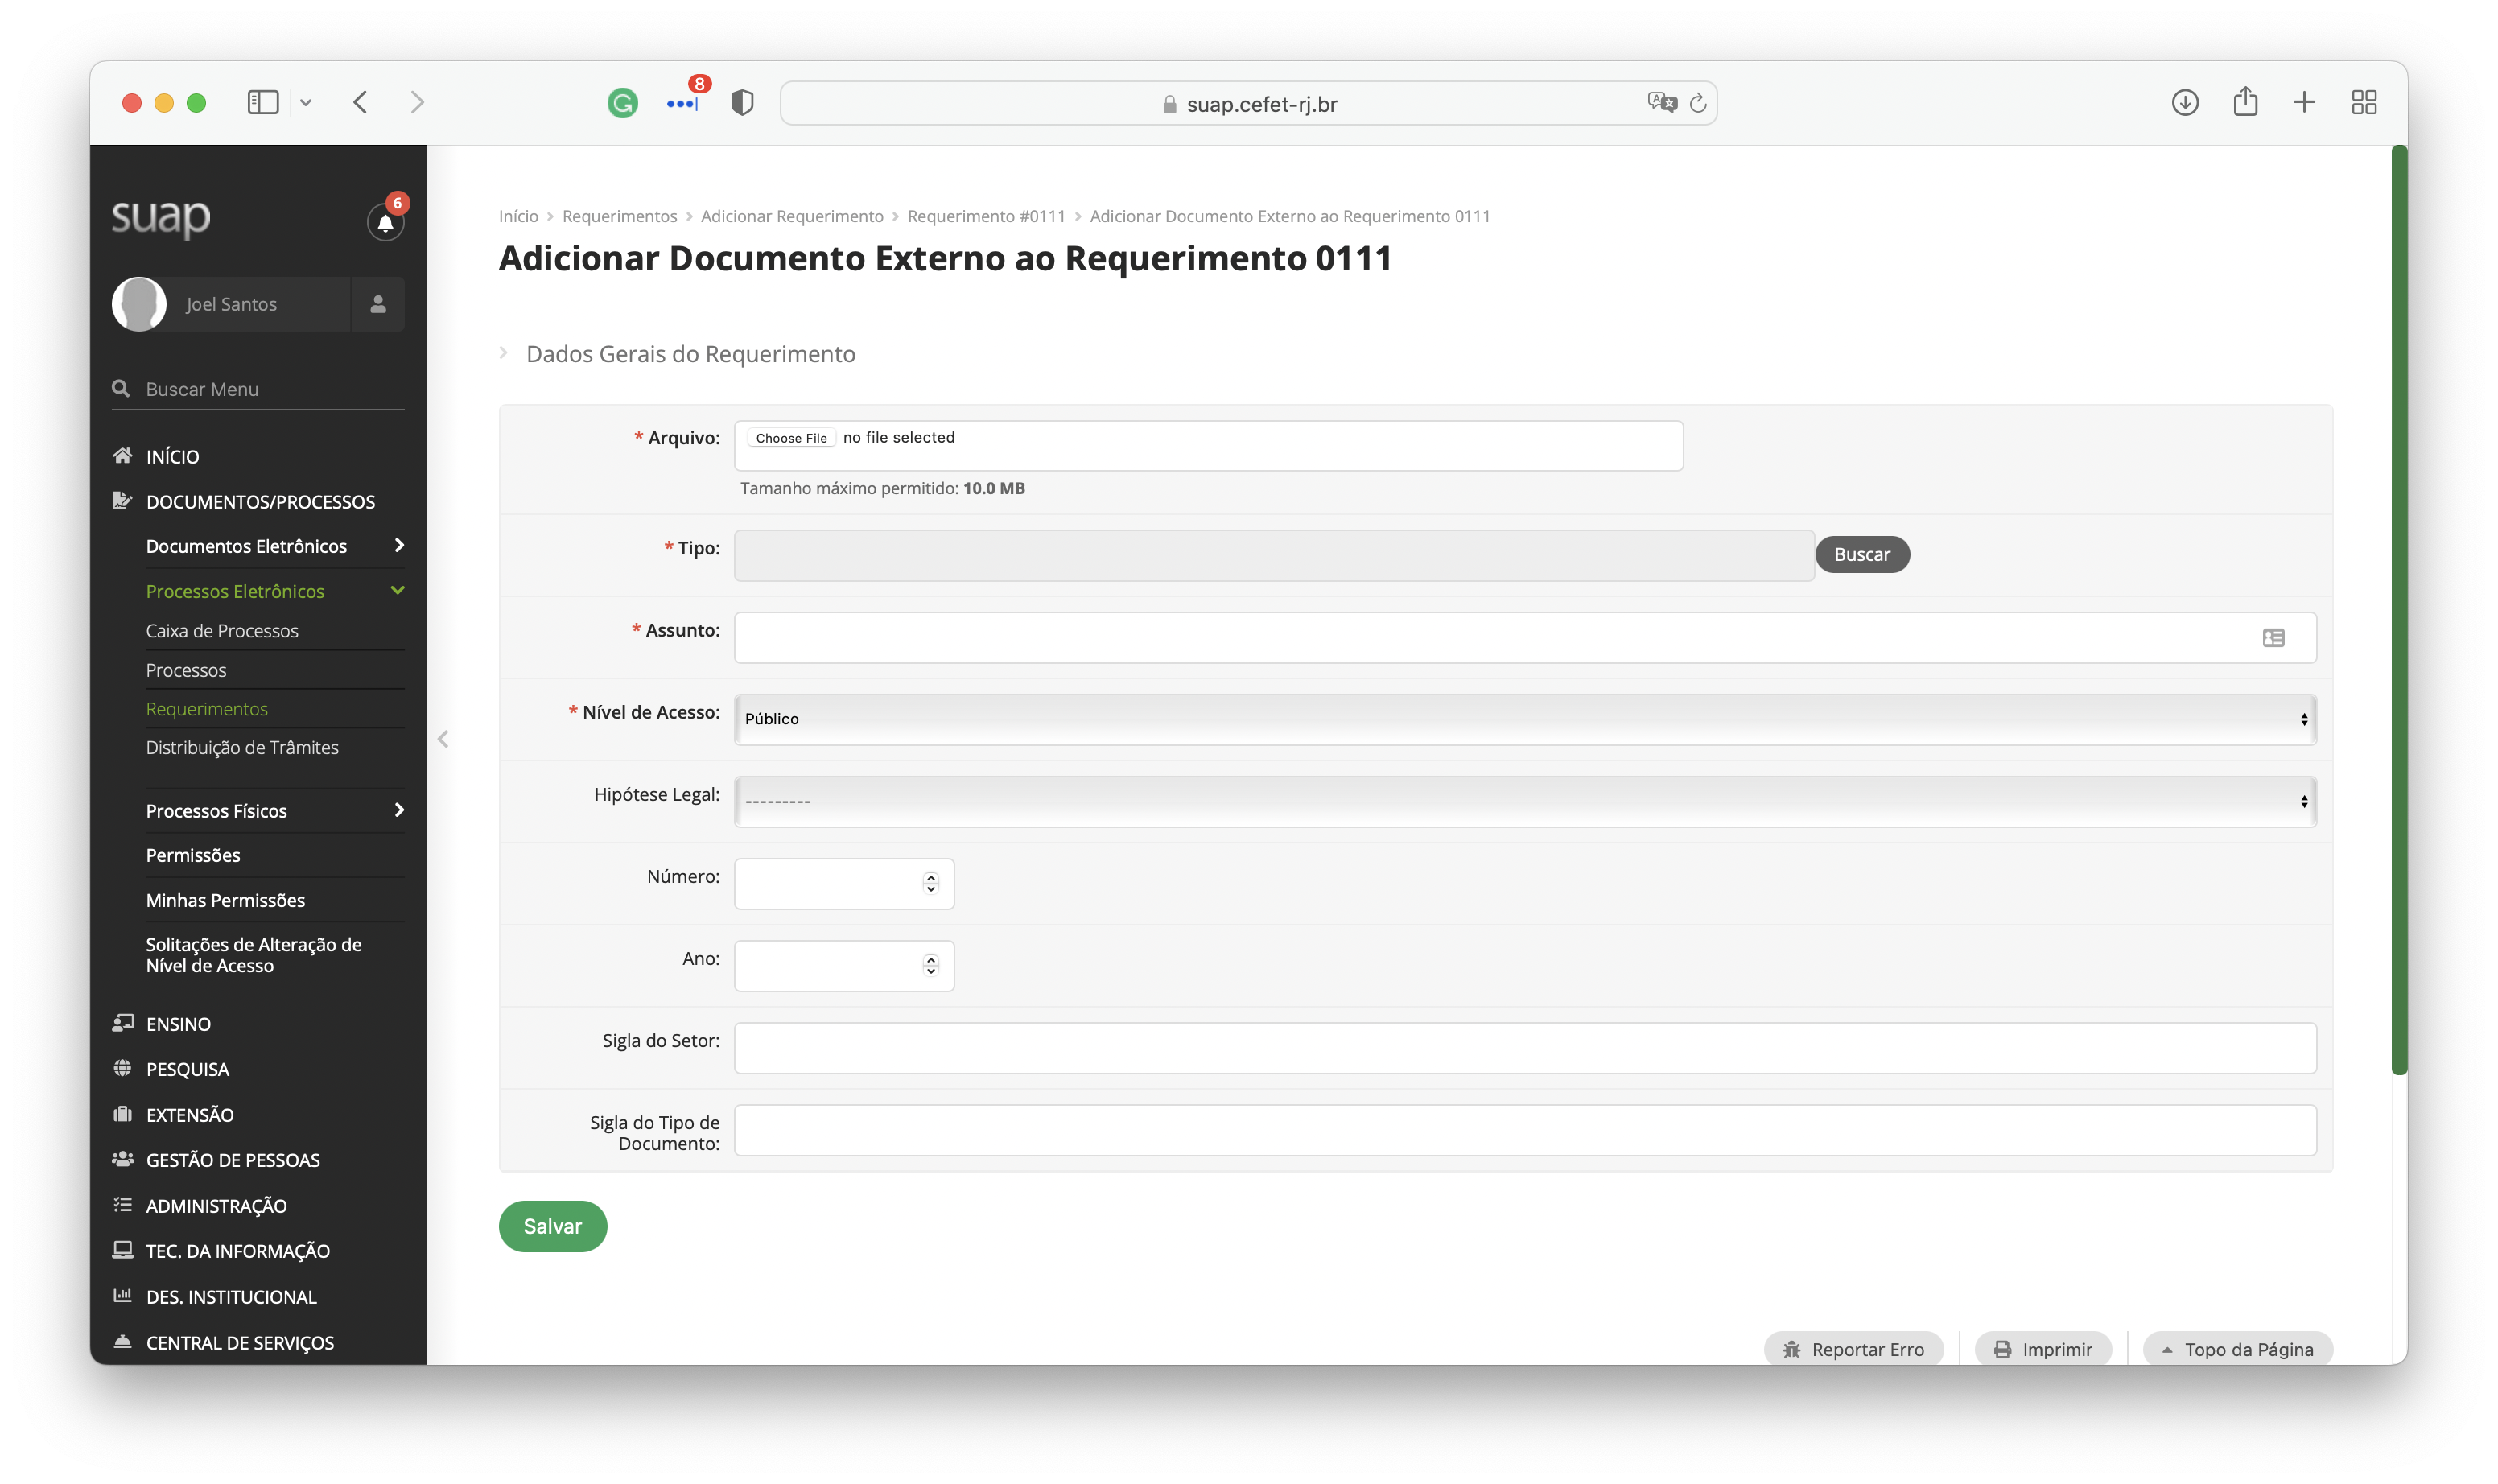The width and height of the screenshot is (2498, 1484).
Task: Click the Joel Santos avatar picture
Action: pyautogui.click(x=139, y=304)
